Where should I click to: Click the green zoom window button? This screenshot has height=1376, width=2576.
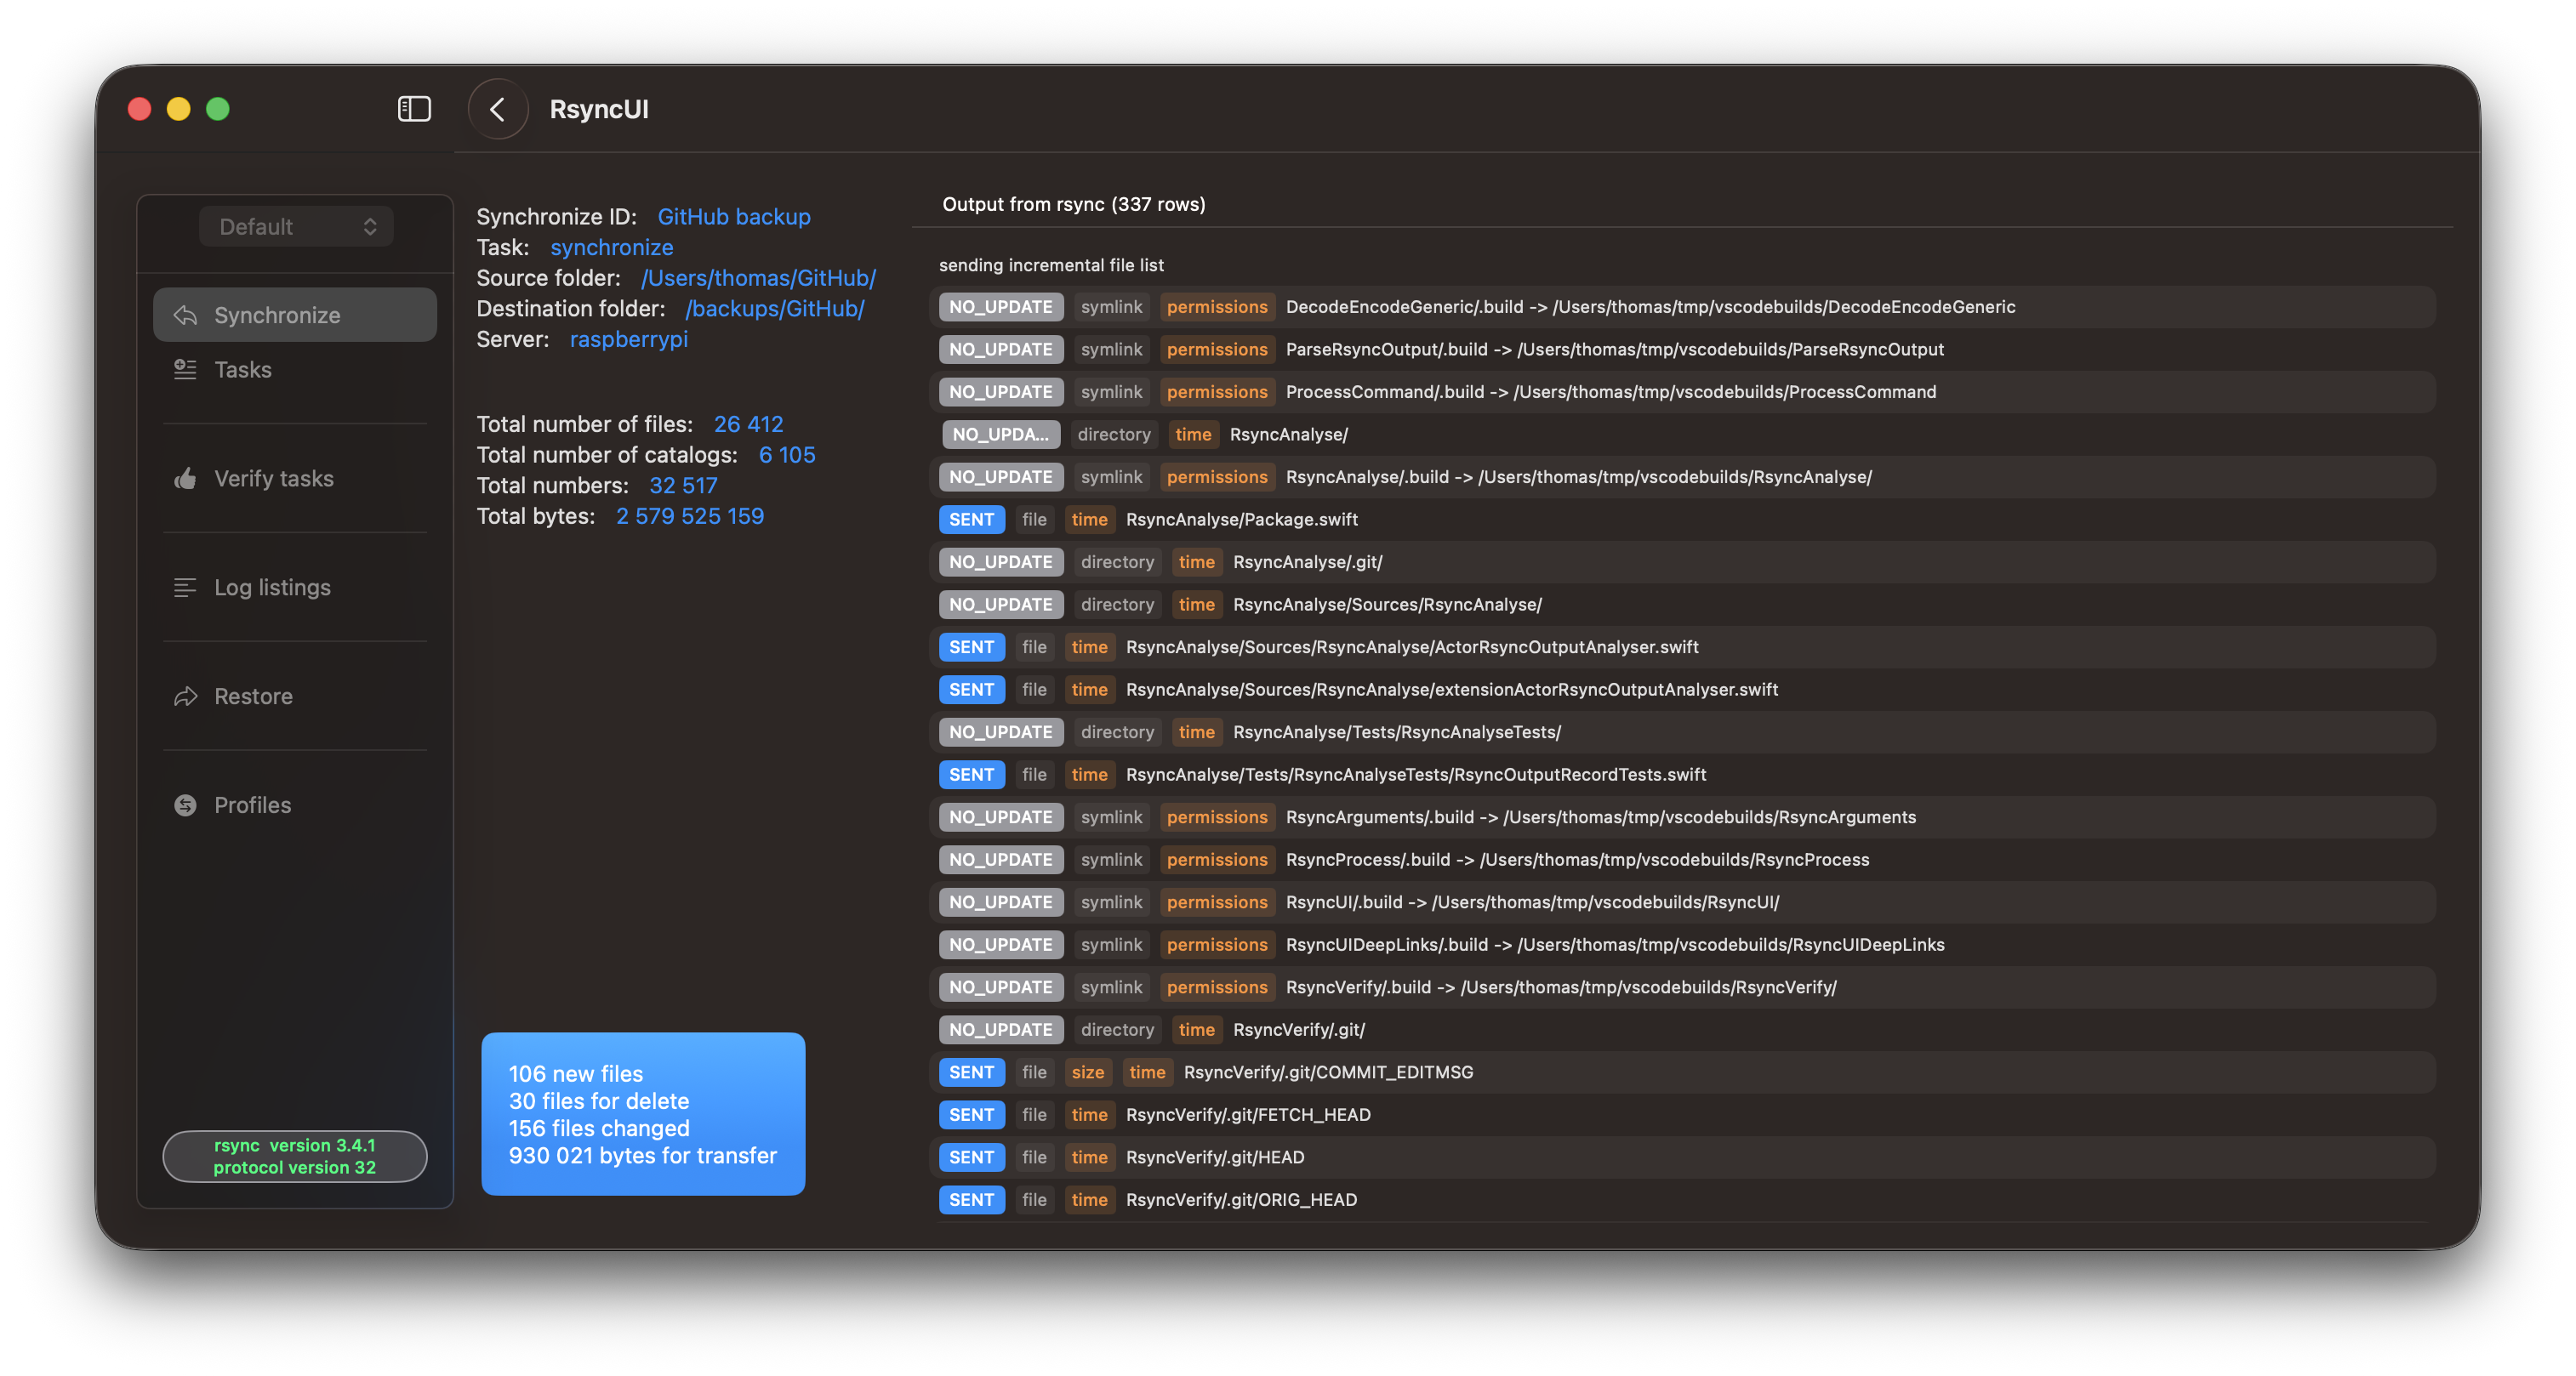[x=218, y=109]
